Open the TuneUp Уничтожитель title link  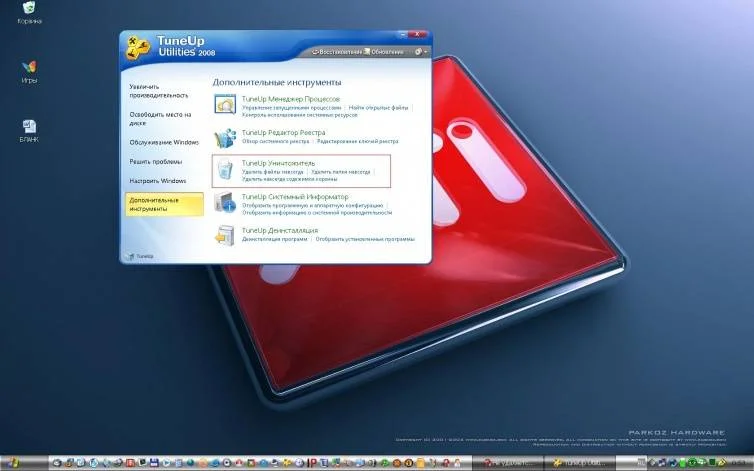click(x=278, y=163)
